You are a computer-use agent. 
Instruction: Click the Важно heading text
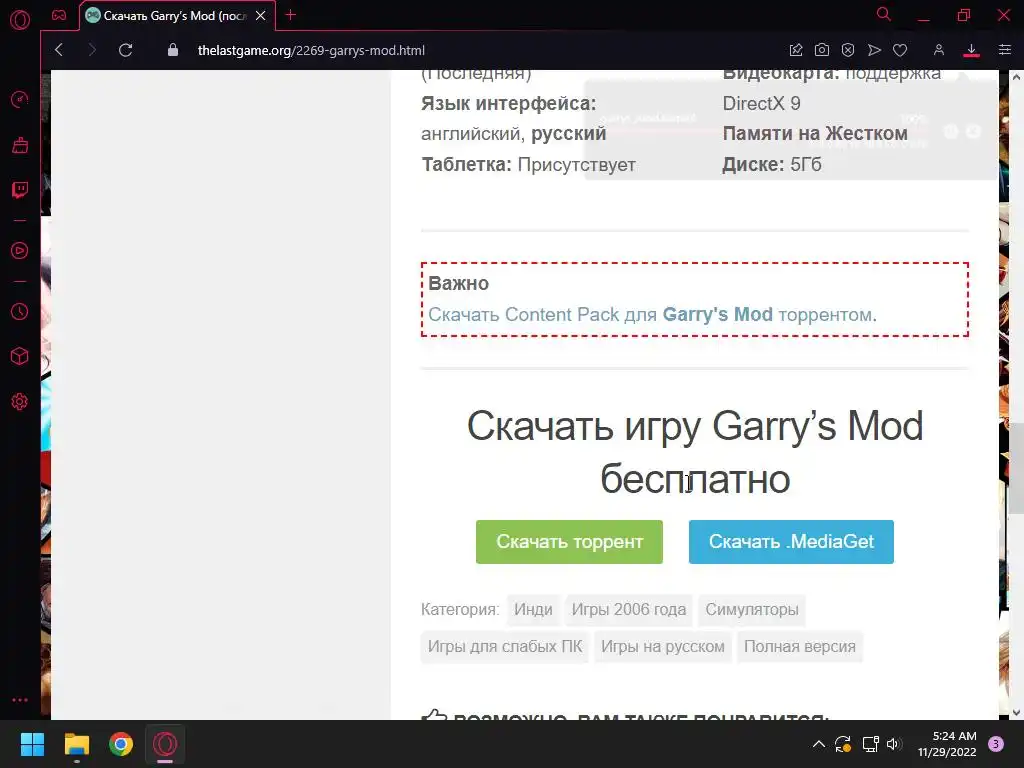point(458,283)
